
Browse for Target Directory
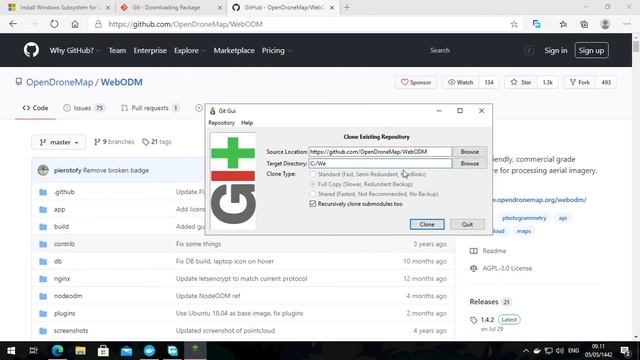[469, 163]
